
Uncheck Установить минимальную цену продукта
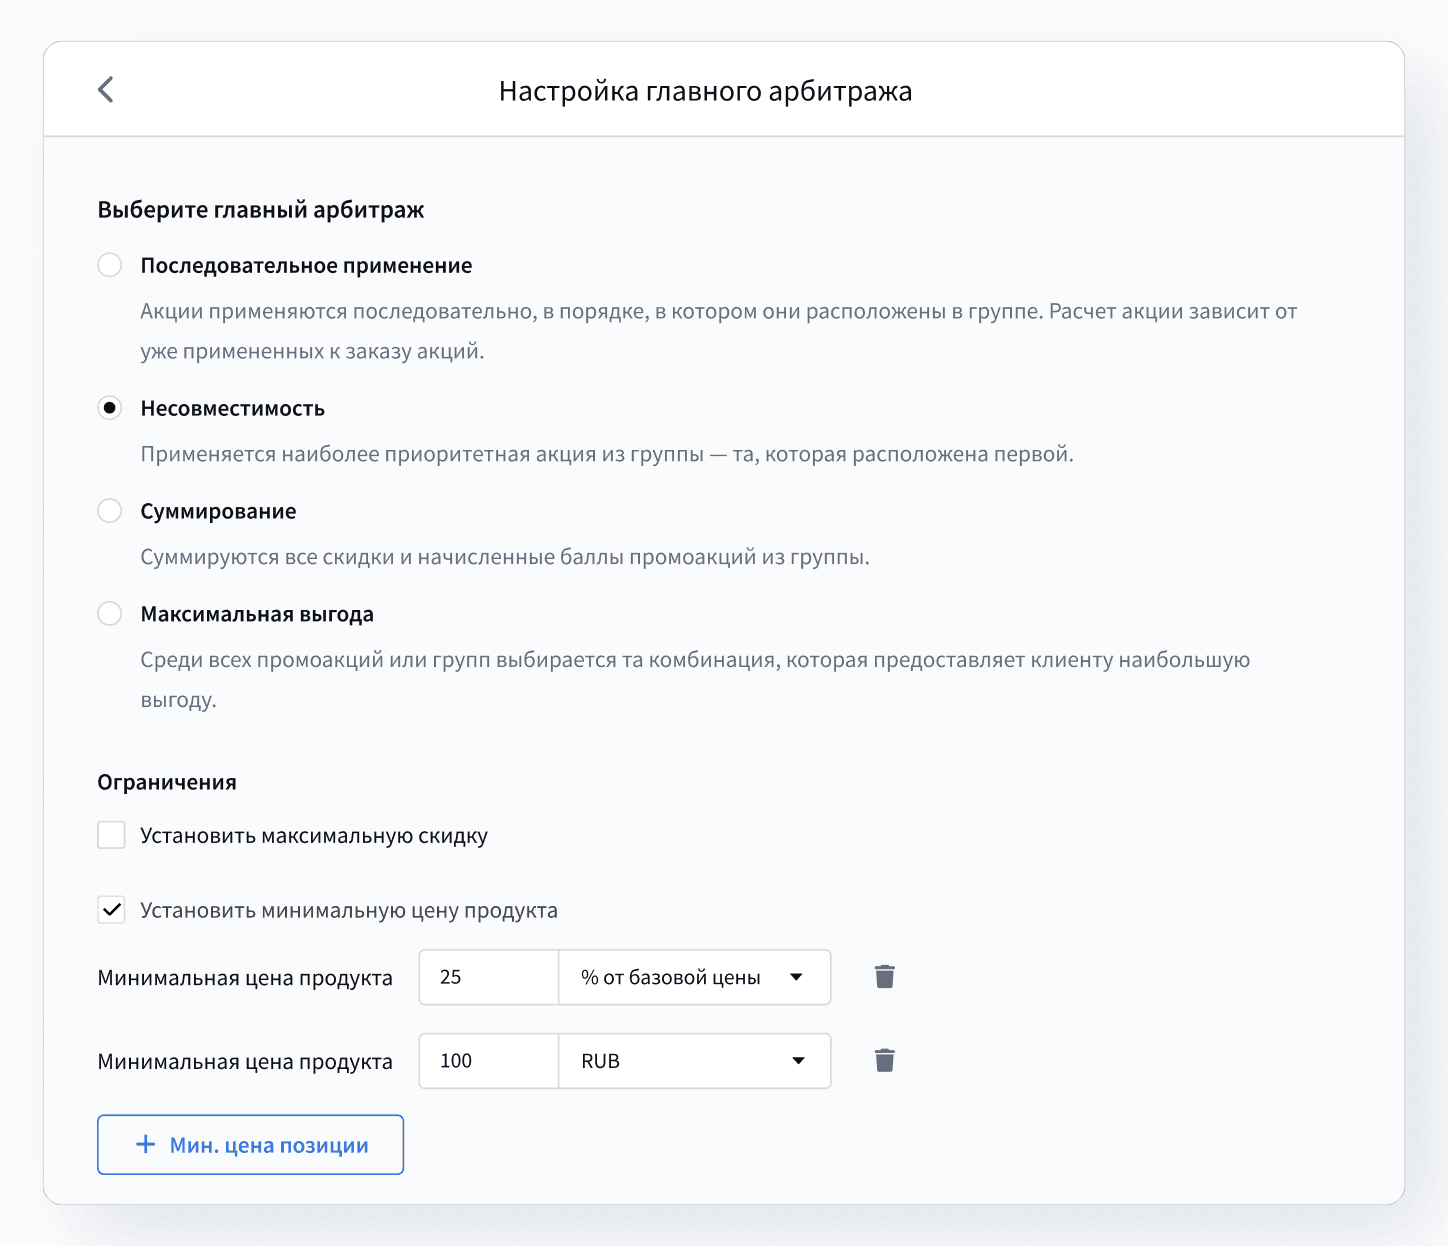coord(111,910)
